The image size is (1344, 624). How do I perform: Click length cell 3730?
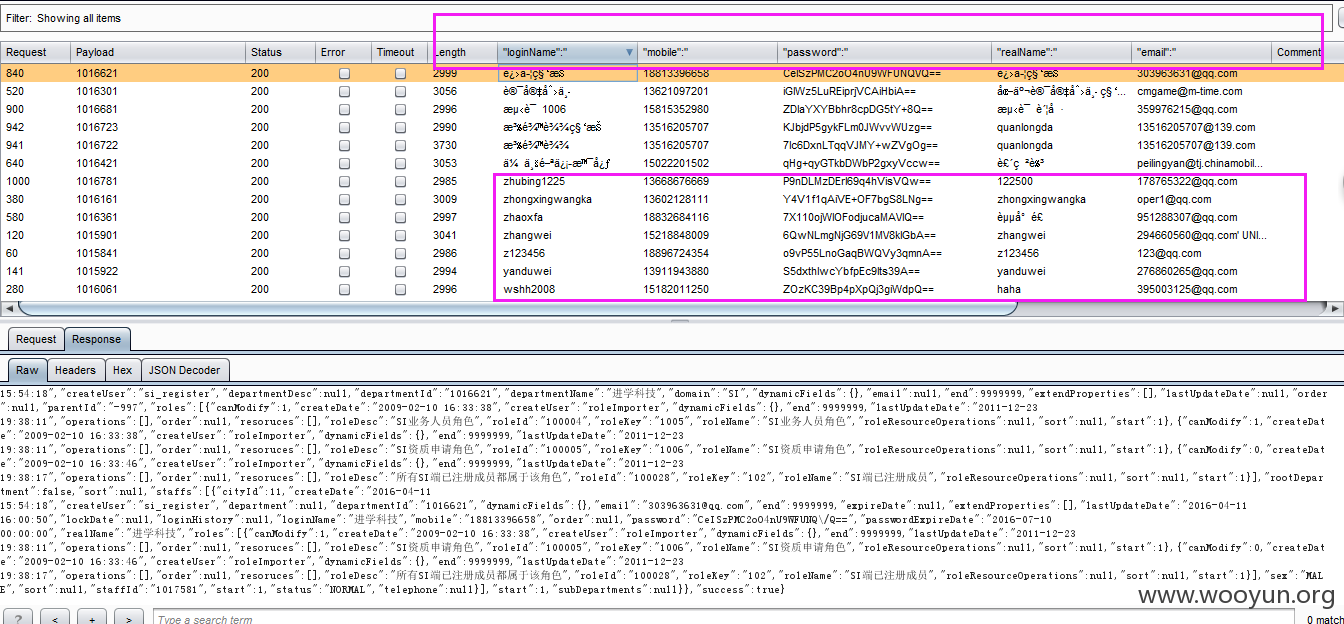tap(445, 145)
